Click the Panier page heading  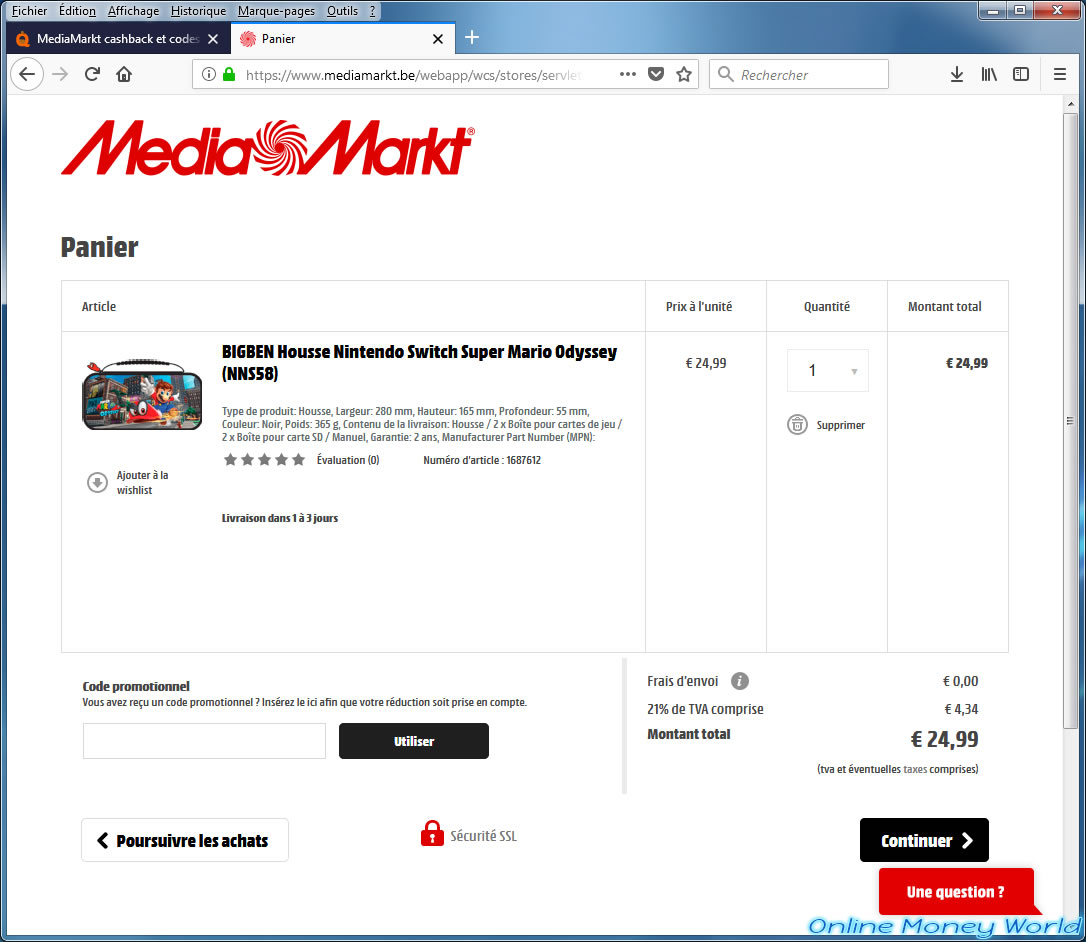pyautogui.click(x=100, y=247)
